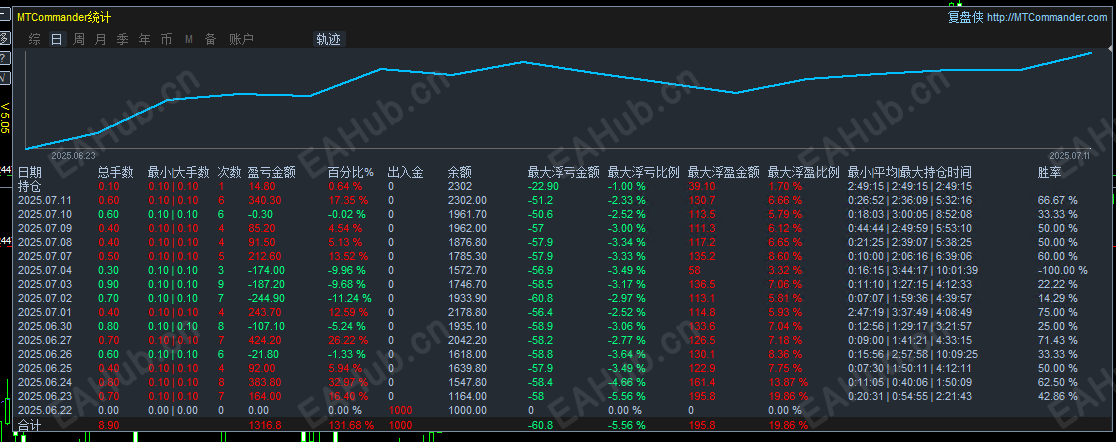The width and height of the screenshot is (1116, 442).
Task: Click the 日期 column header
Action: (x=30, y=172)
